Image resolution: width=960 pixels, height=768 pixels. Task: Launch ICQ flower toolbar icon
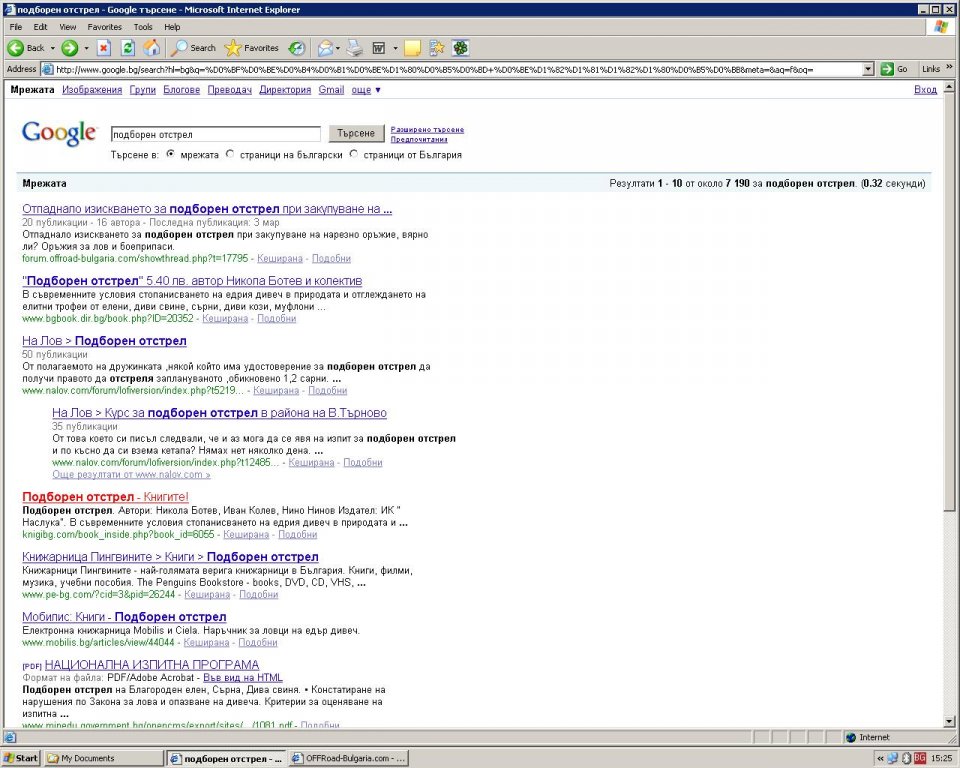coord(460,48)
